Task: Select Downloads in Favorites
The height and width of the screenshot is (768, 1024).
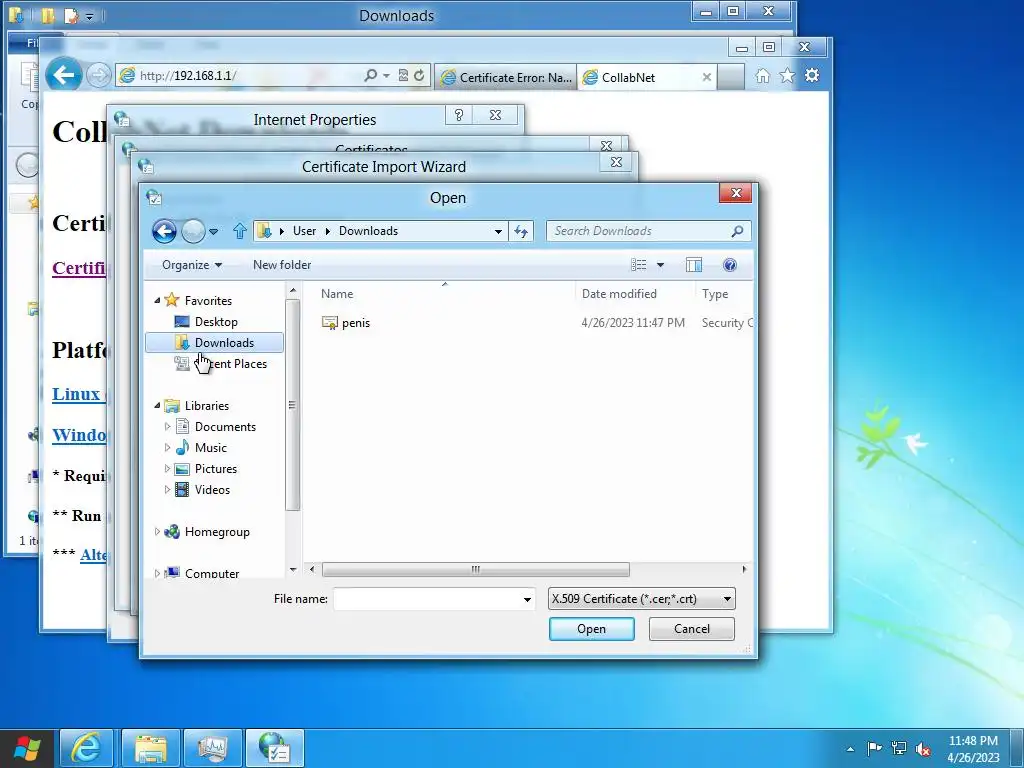Action: 214,343
